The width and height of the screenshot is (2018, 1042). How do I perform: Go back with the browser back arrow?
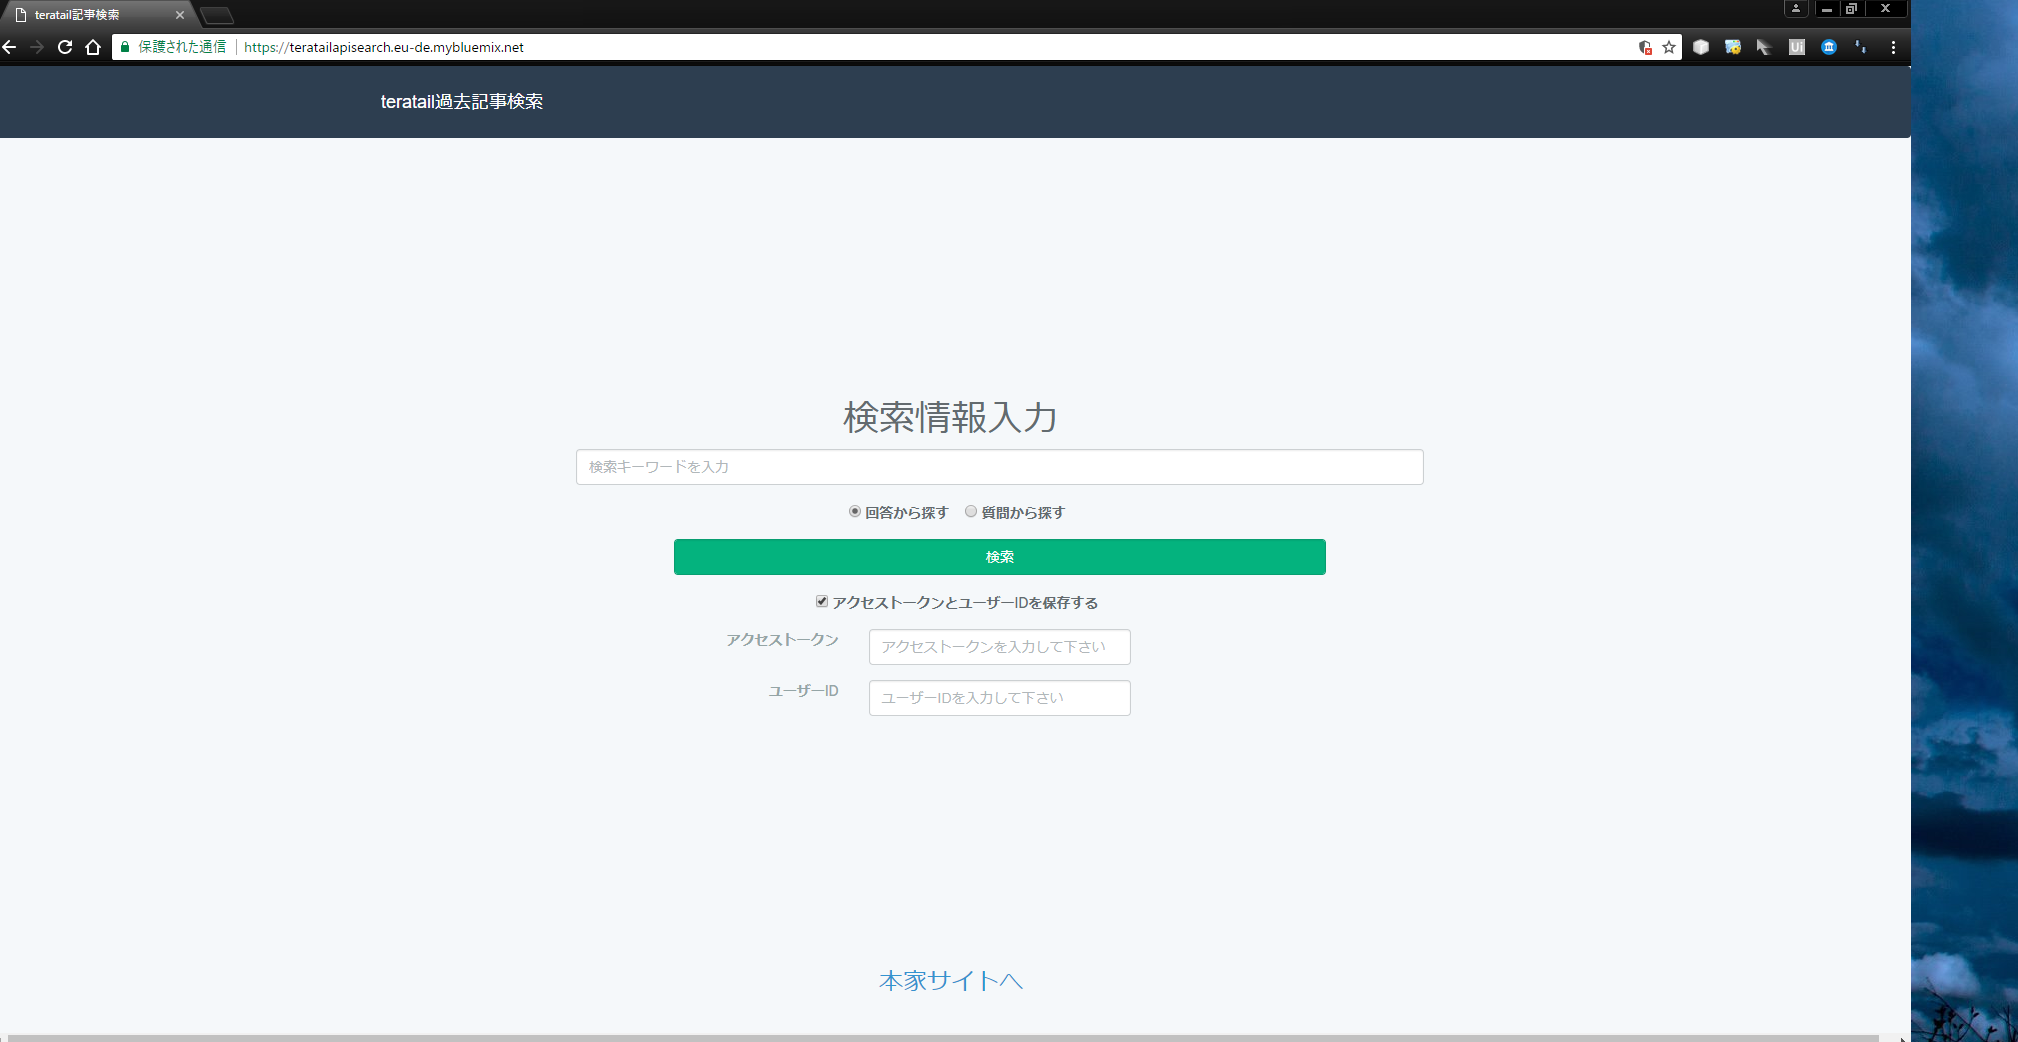coord(10,47)
